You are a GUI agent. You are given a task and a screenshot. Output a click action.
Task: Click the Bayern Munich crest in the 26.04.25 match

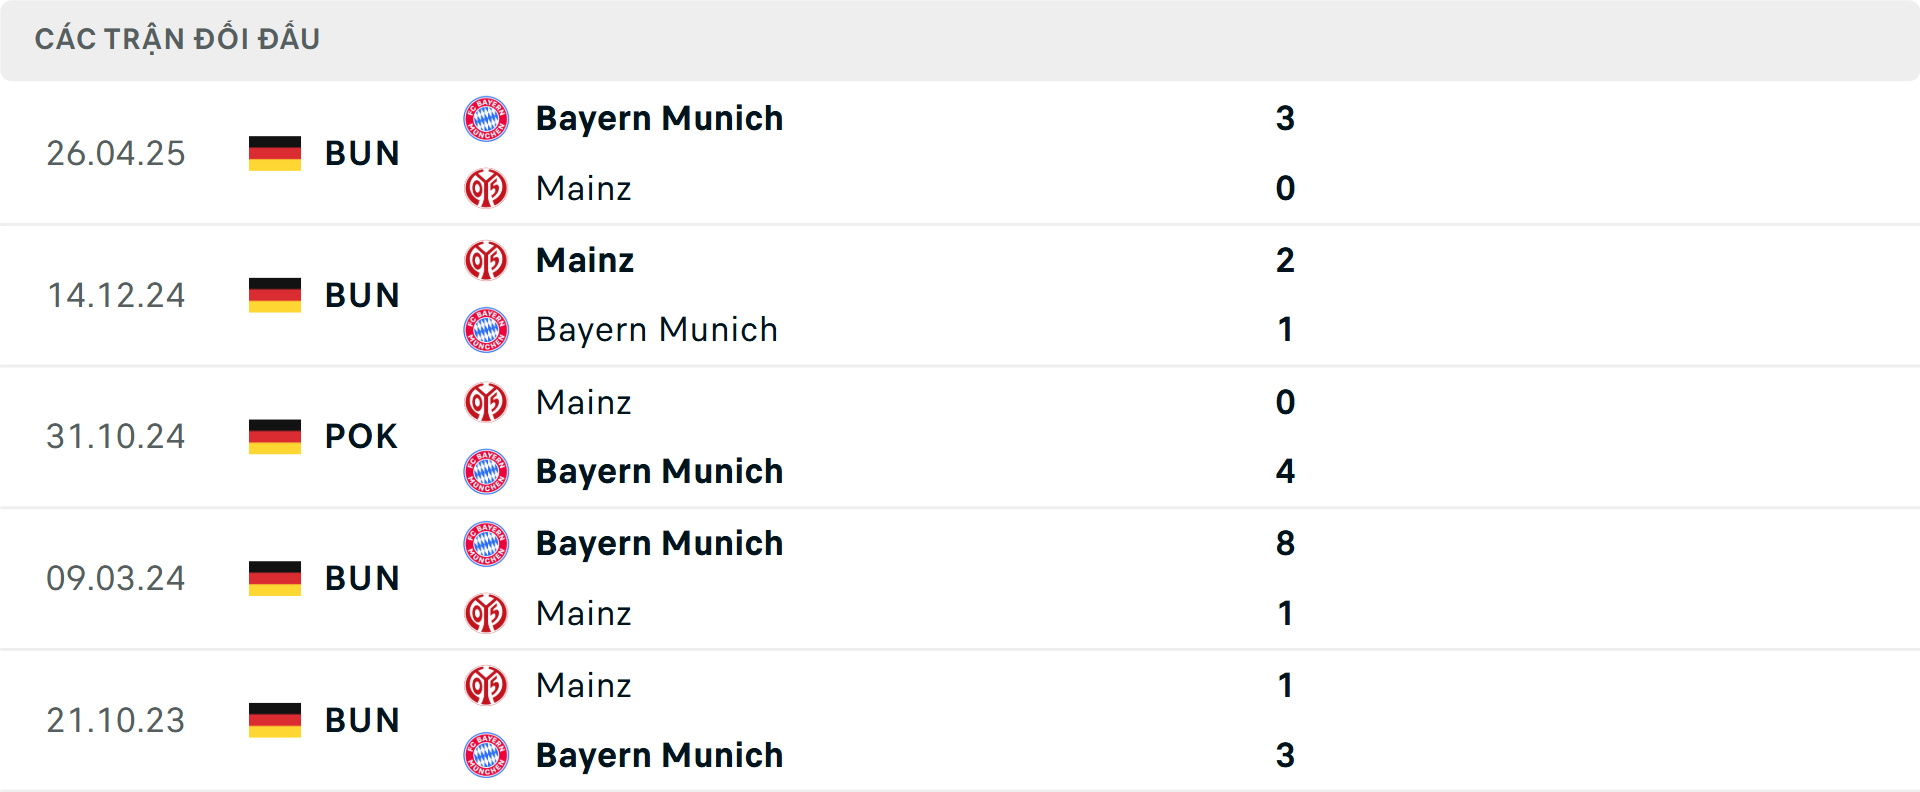486,118
